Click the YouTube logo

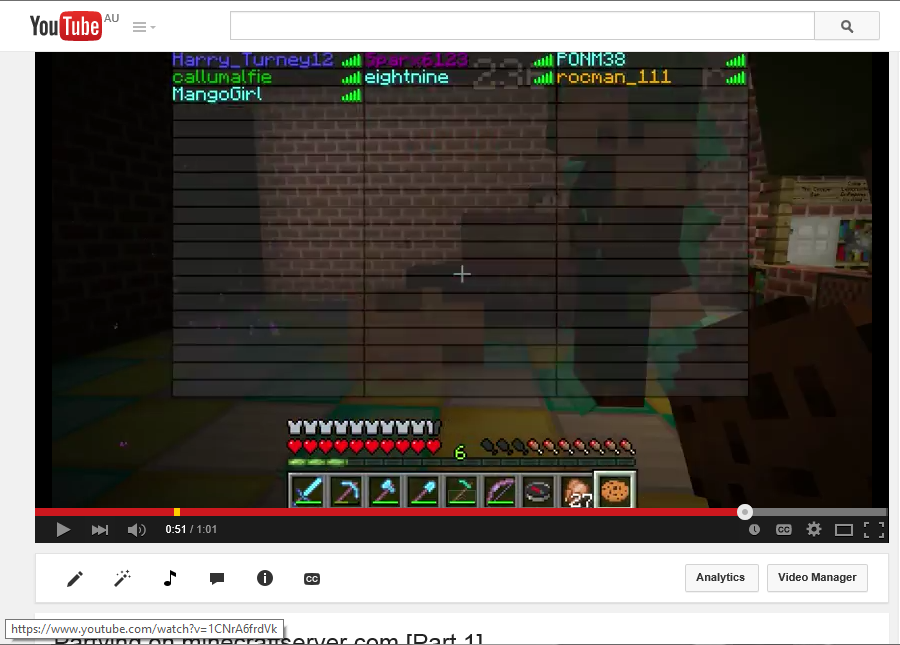66,26
